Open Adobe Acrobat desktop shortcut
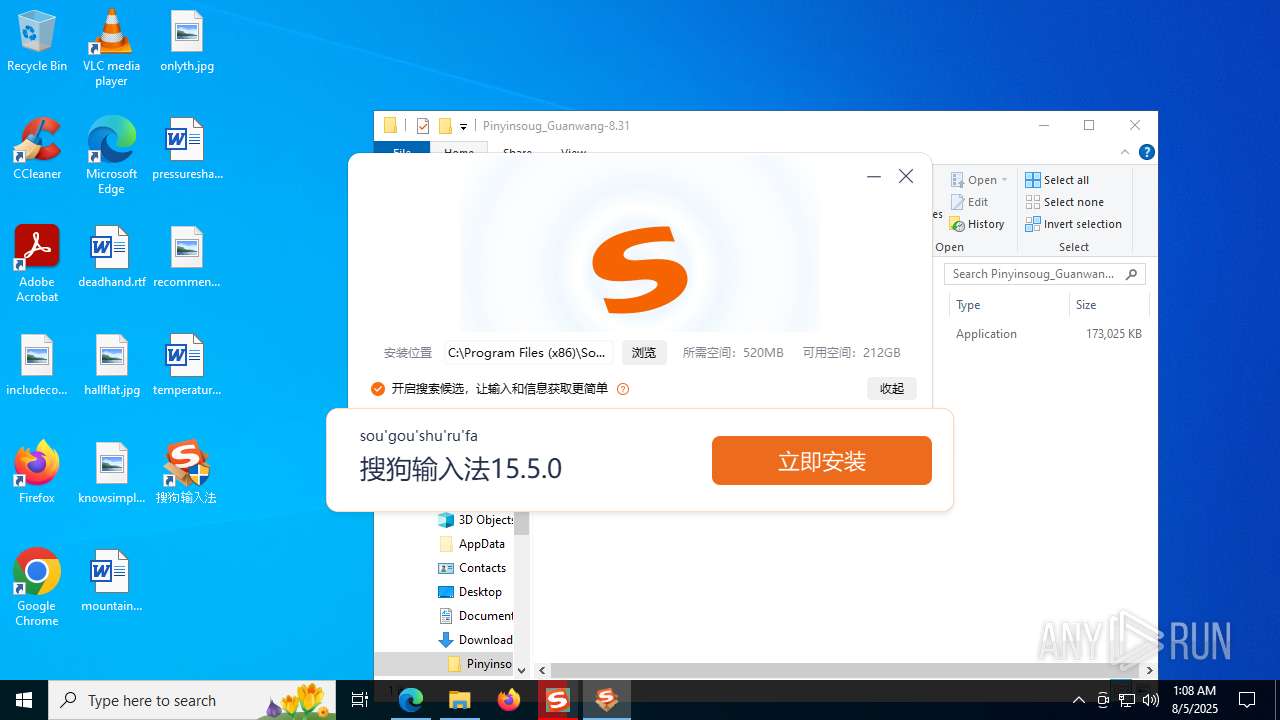The height and width of the screenshot is (720, 1280). [x=37, y=264]
